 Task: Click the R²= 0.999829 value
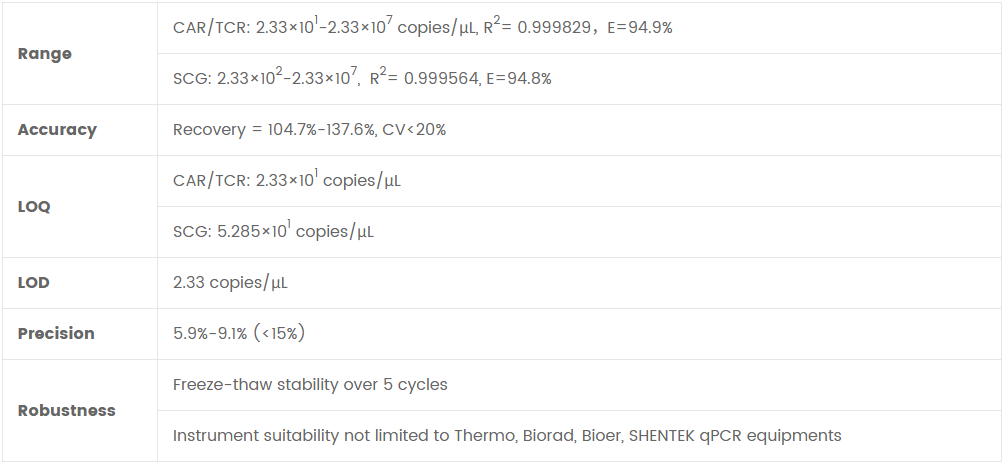[x=535, y=28]
